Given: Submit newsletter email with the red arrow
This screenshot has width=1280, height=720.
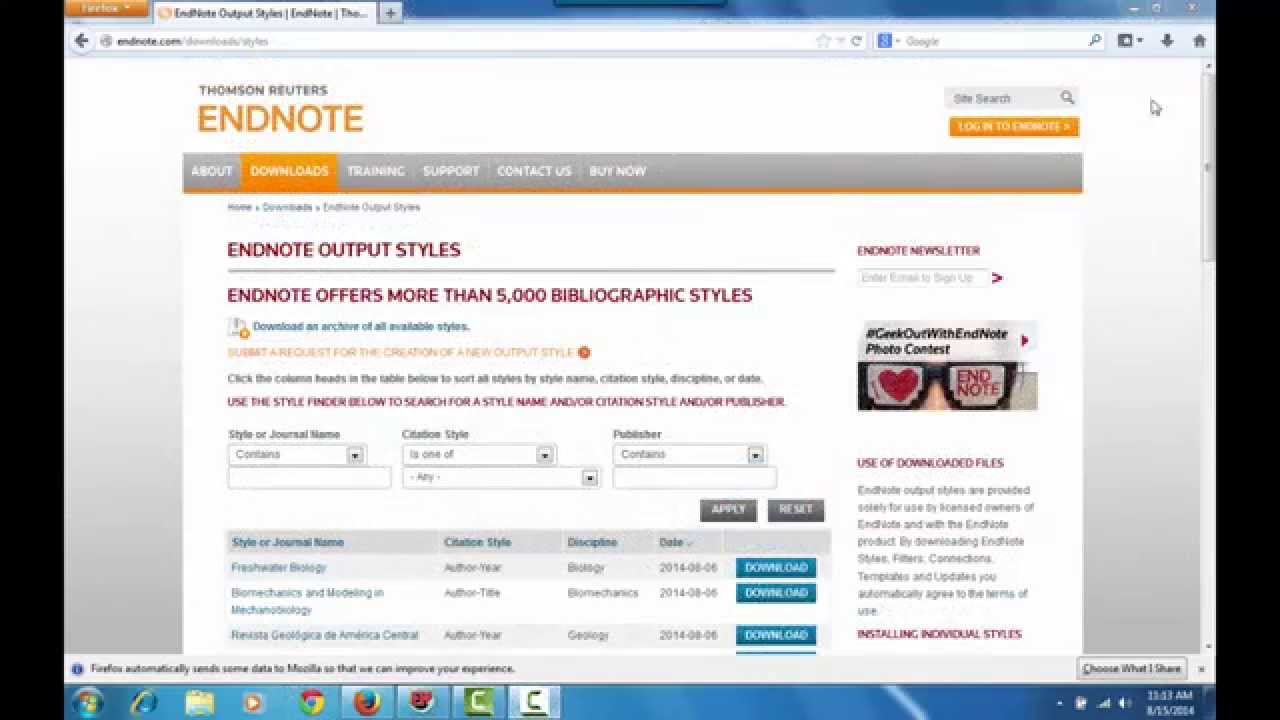Looking at the screenshot, I should coord(997,278).
